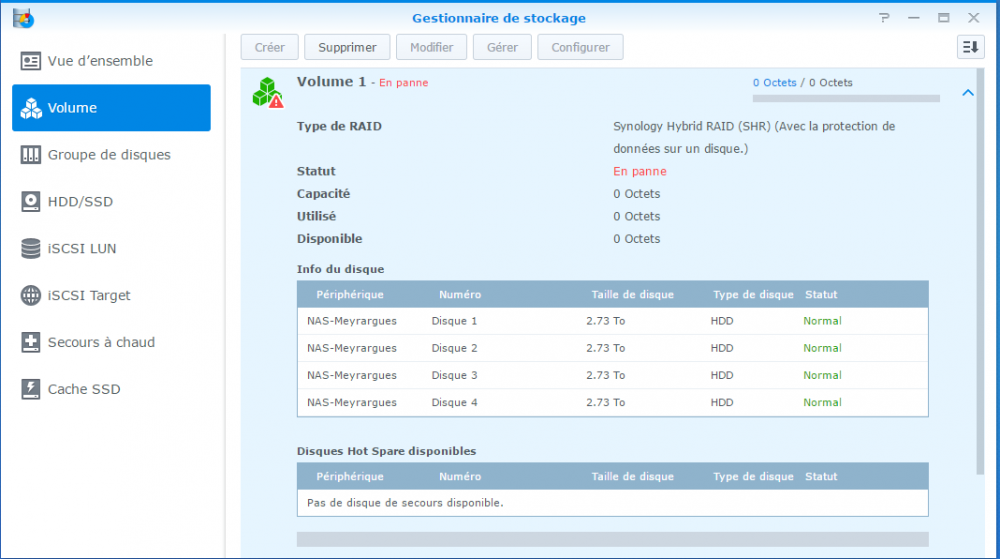Open the help question mark icon

(x=884, y=18)
